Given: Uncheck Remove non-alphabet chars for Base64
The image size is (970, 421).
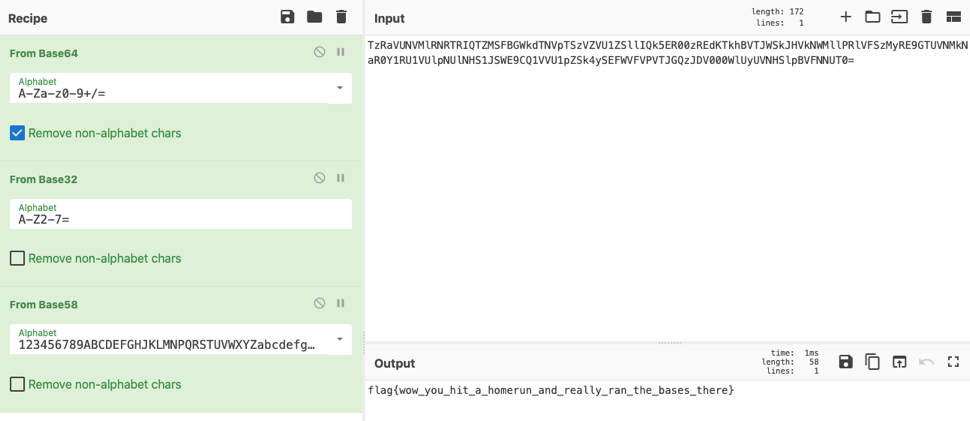Looking at the screenshot, I should click(17, 133).
